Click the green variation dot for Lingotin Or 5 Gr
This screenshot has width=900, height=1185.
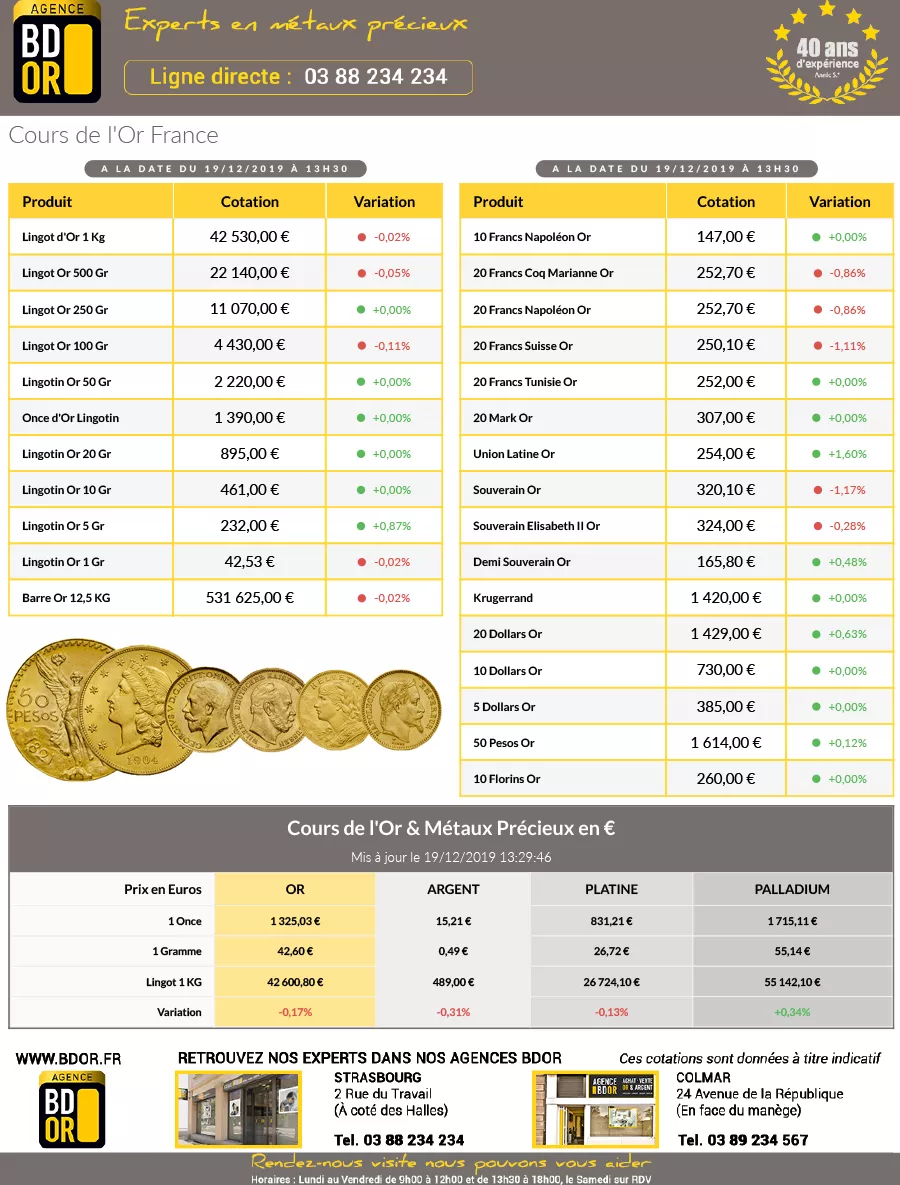pyautogui.click(x=361, y=526)
